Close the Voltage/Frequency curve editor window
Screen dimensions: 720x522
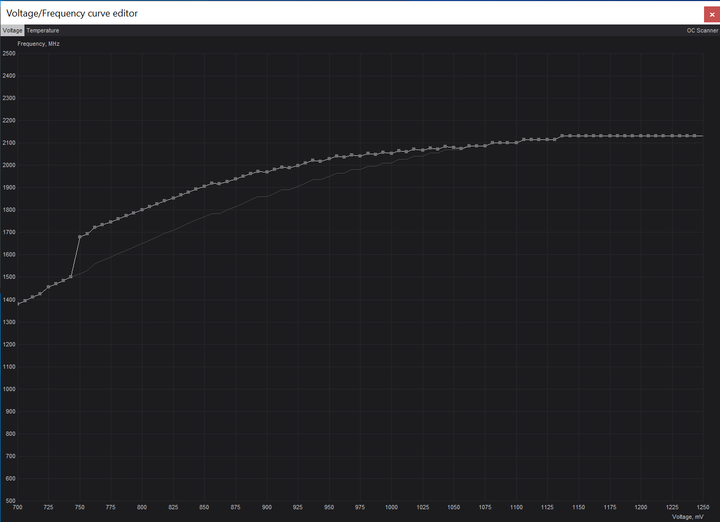pos(712,14)
